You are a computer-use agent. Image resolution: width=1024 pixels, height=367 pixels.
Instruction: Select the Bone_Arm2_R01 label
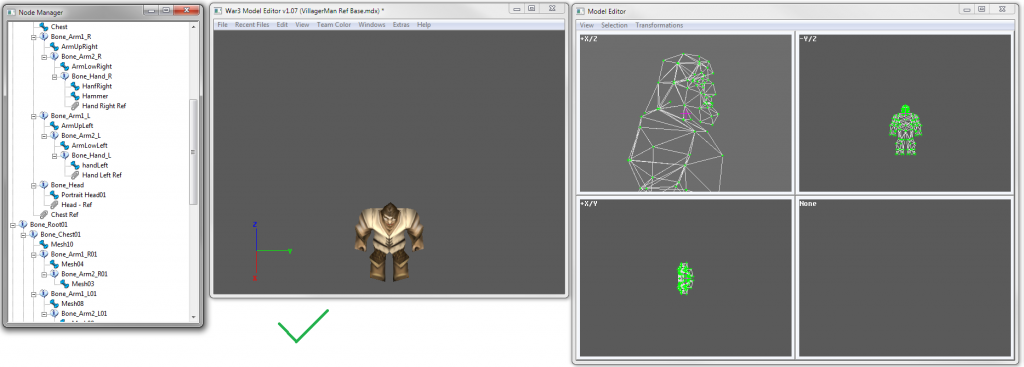coord(84,274)
